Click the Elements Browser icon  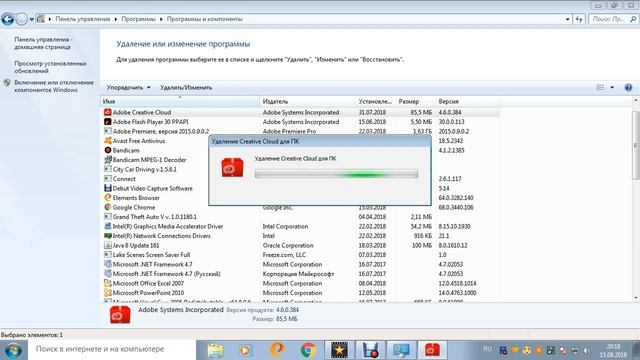(x=107, y=198)
